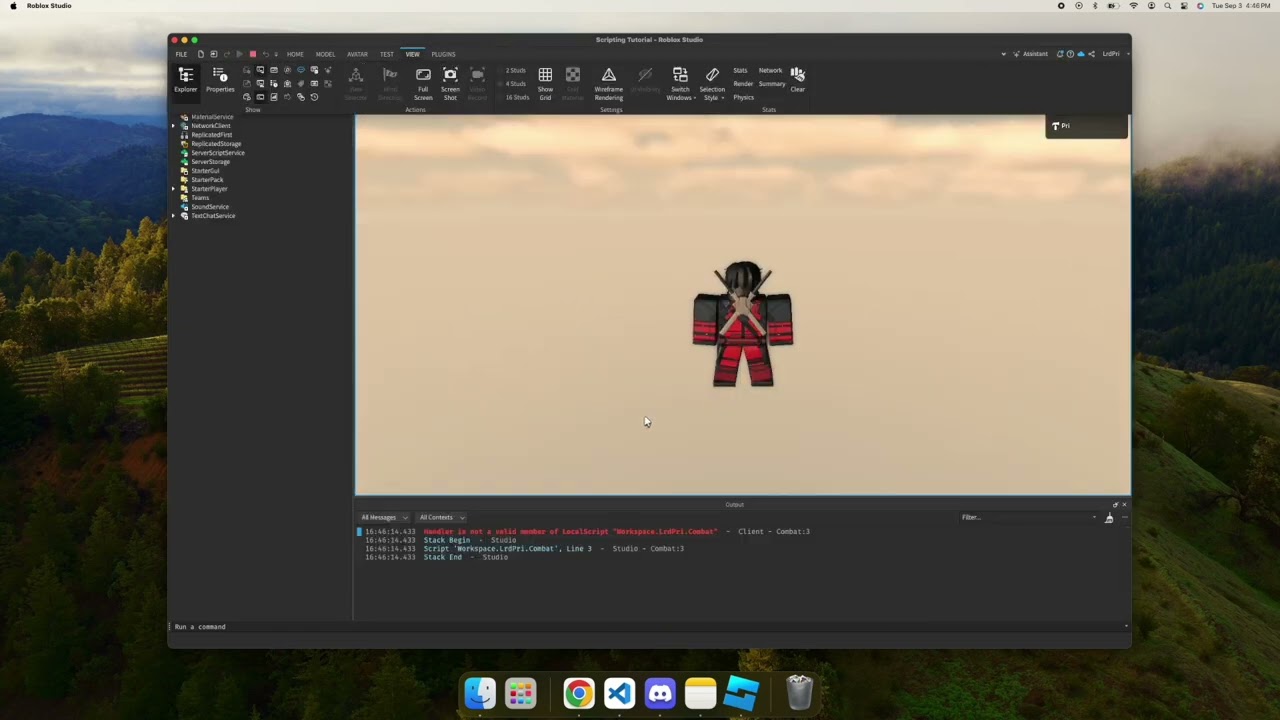Open the Properties panel button
Screen dimensions: 1280x720
click(220, 80)
